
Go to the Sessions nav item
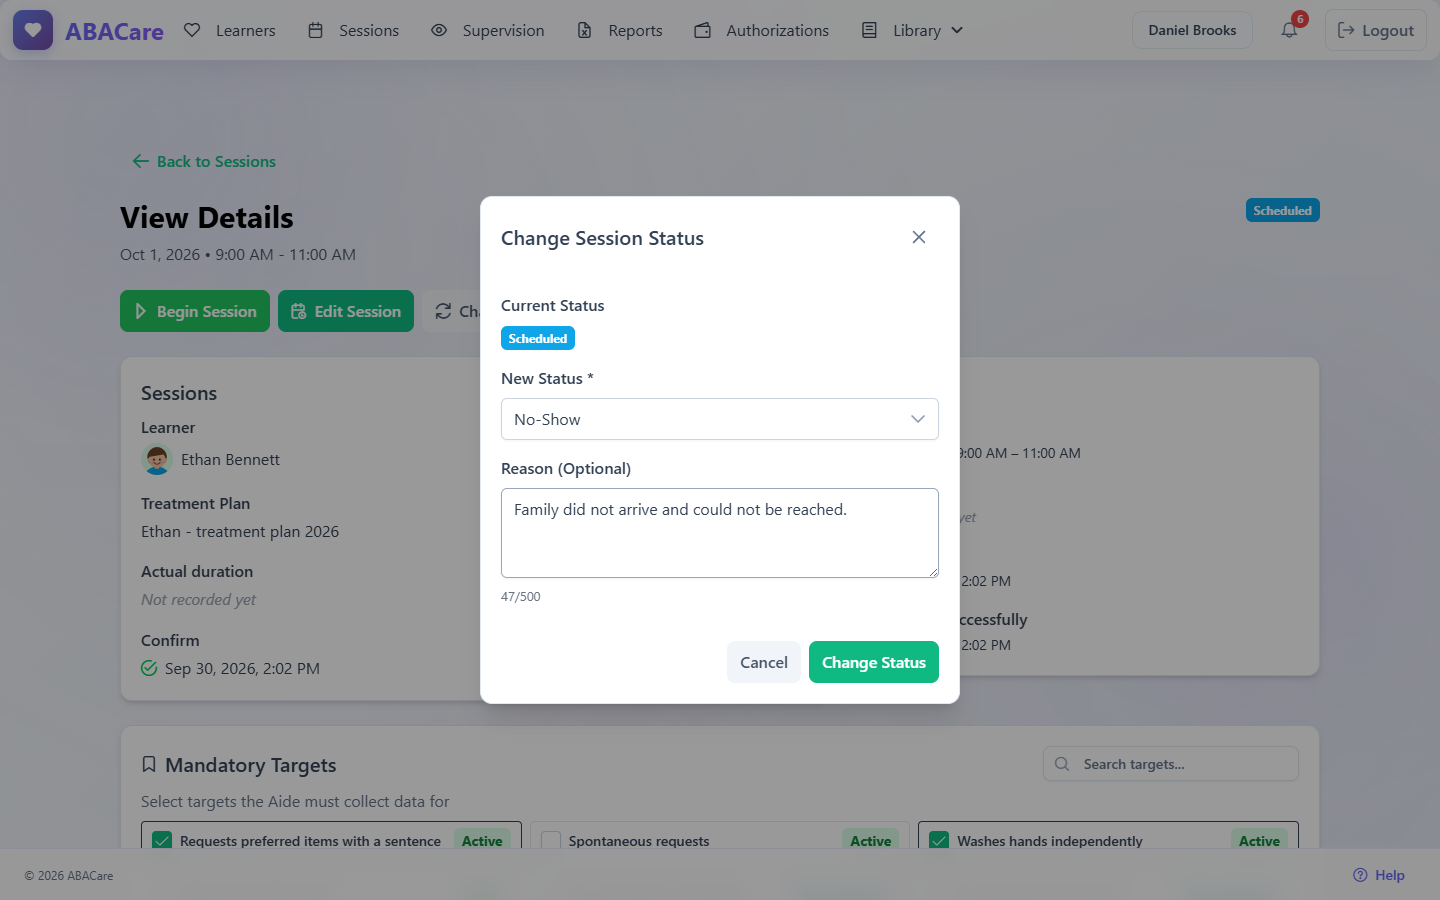[x=353, y=30]
